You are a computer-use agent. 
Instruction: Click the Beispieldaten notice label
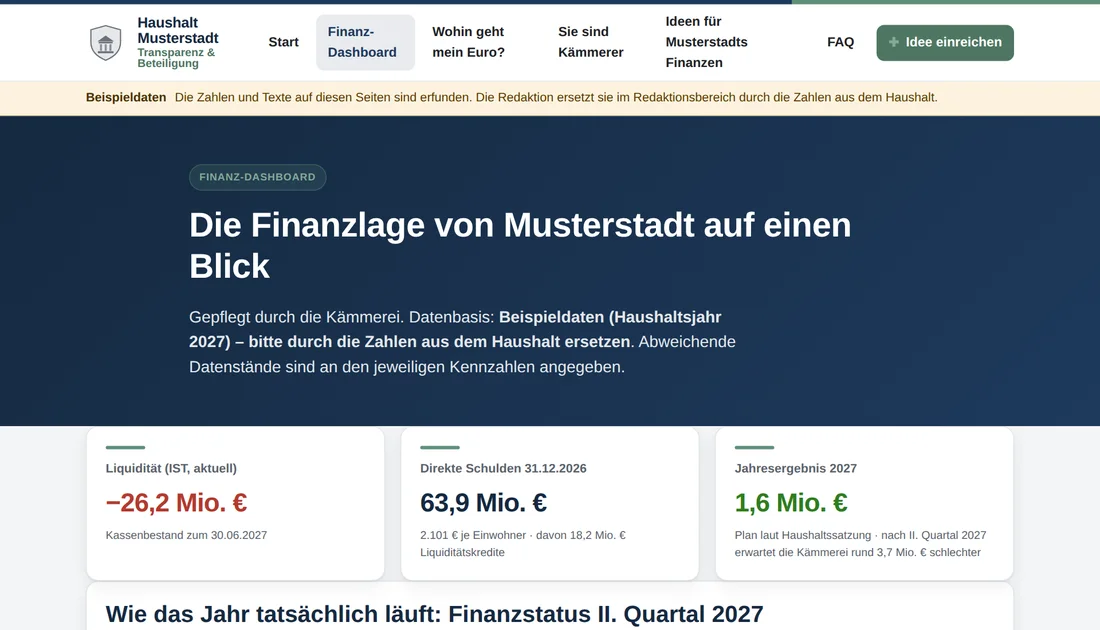coord(126,98)
